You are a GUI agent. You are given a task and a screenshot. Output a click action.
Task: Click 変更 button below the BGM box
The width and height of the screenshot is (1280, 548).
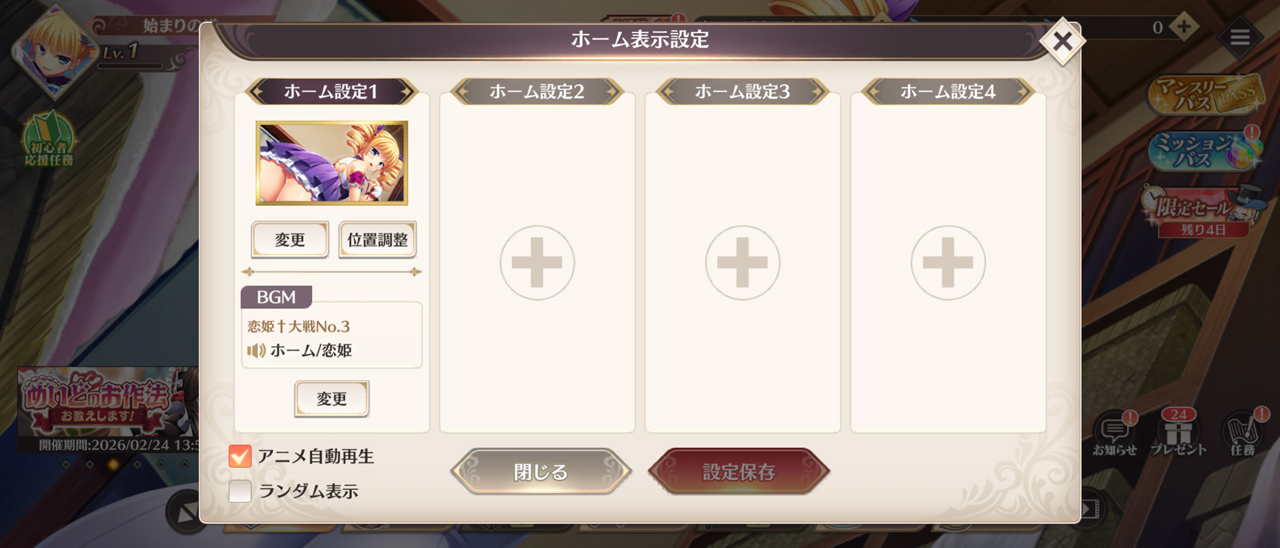pos(332,398)
